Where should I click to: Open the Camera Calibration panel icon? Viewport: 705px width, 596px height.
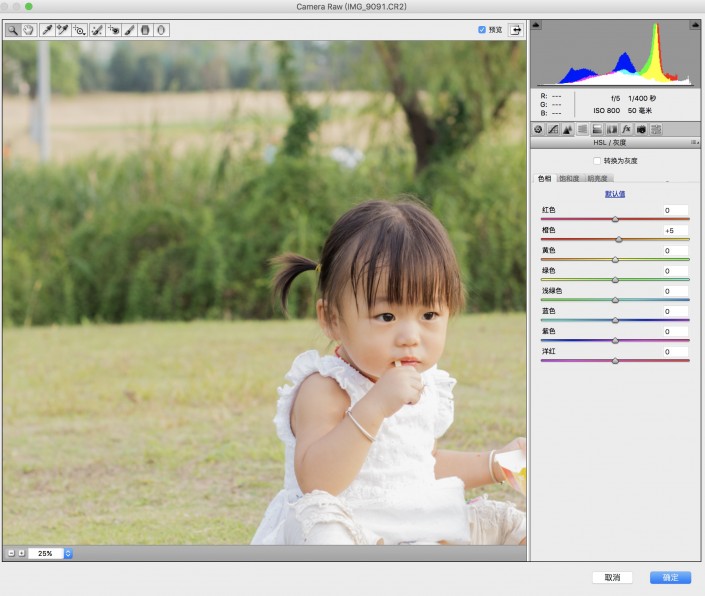click(641, 129)
